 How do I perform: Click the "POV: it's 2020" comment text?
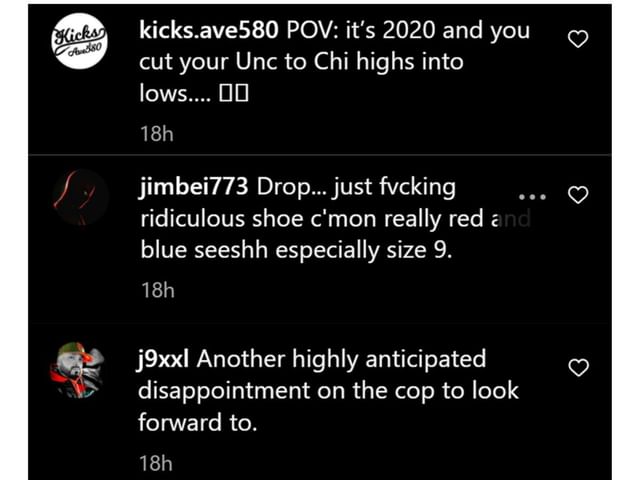coord(362,30)
